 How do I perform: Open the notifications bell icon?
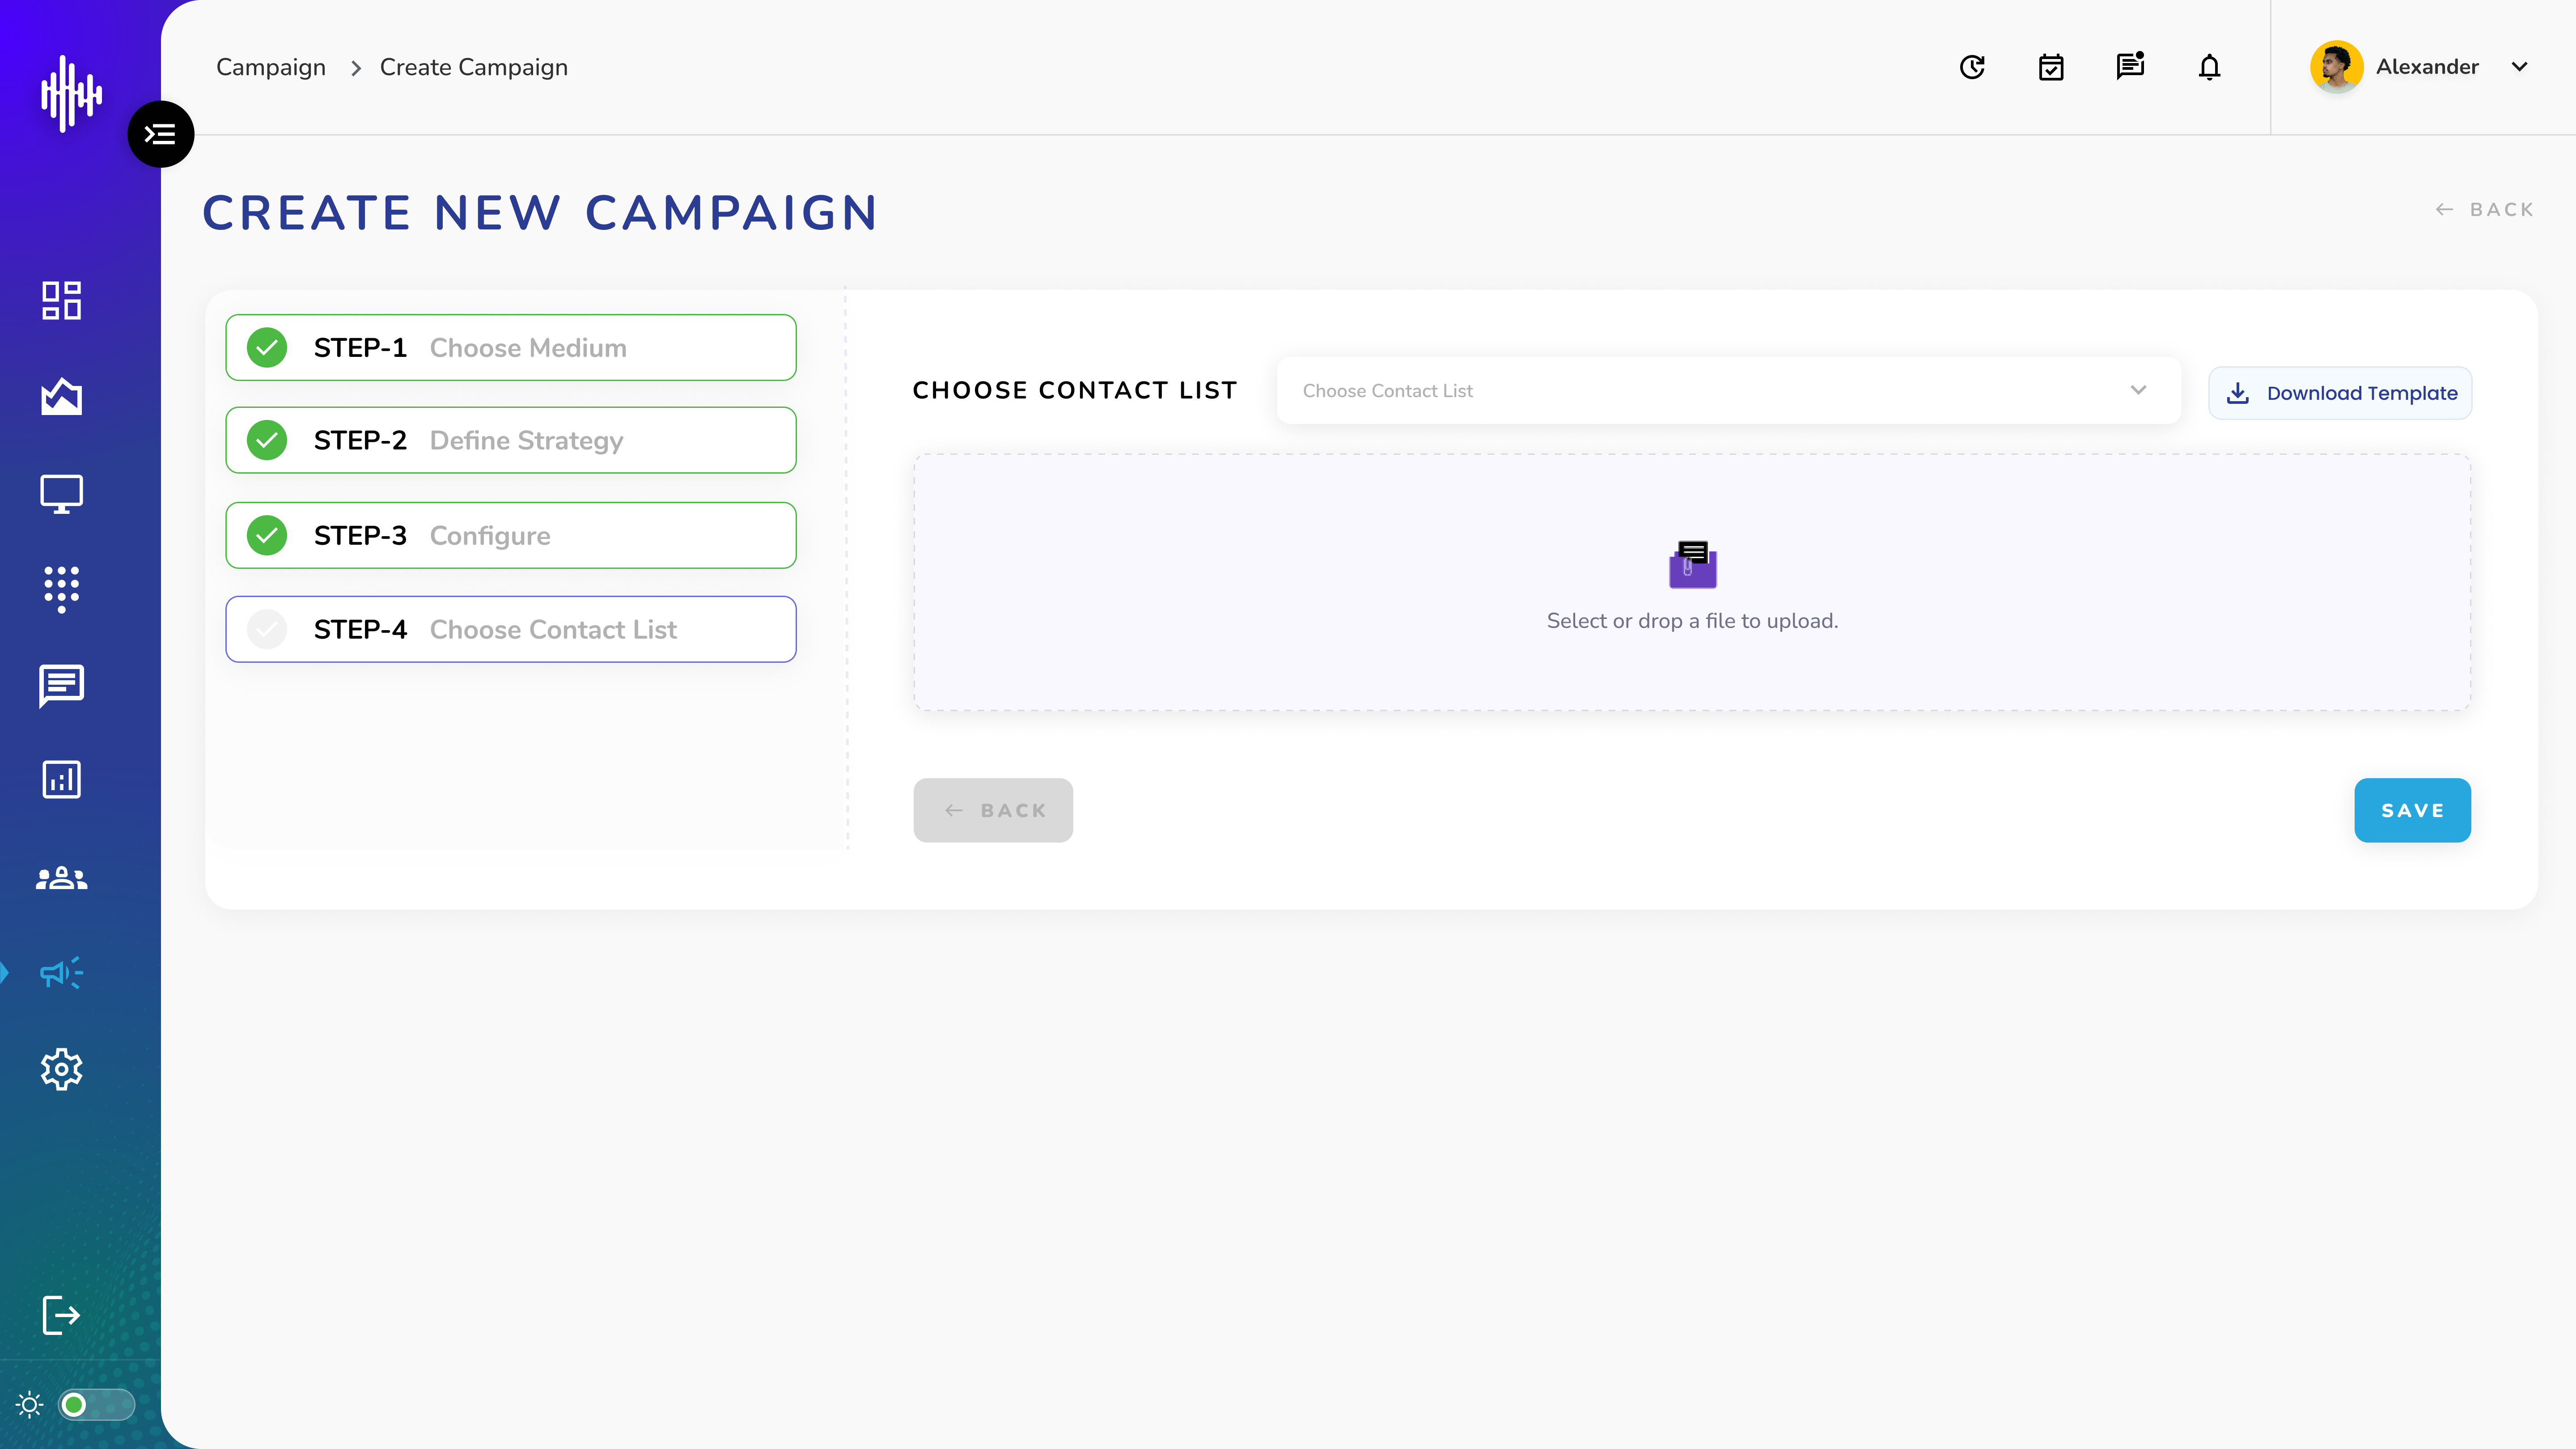tap(2209, 67)
